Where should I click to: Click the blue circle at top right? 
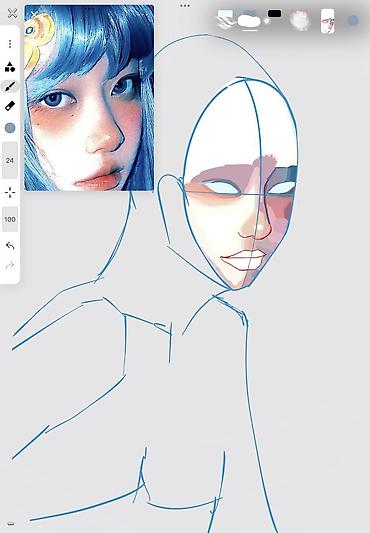(353, 20)
